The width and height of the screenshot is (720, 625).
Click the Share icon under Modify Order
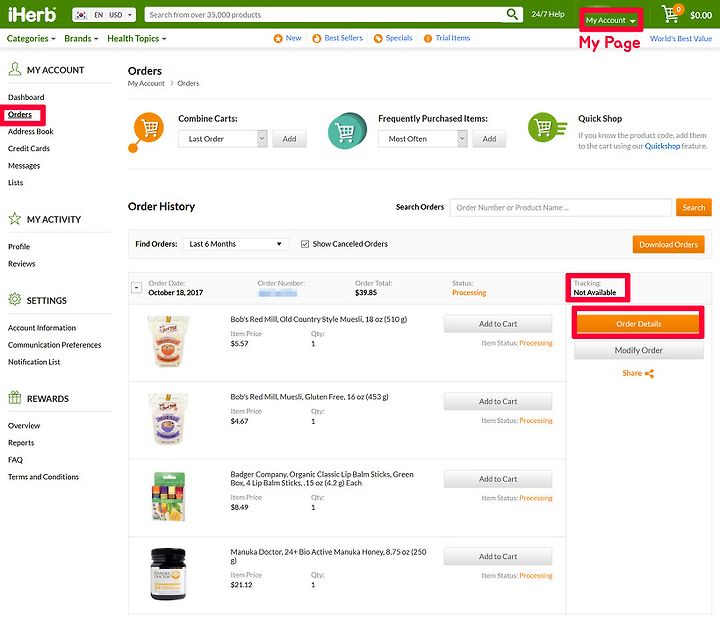point(649,373)
